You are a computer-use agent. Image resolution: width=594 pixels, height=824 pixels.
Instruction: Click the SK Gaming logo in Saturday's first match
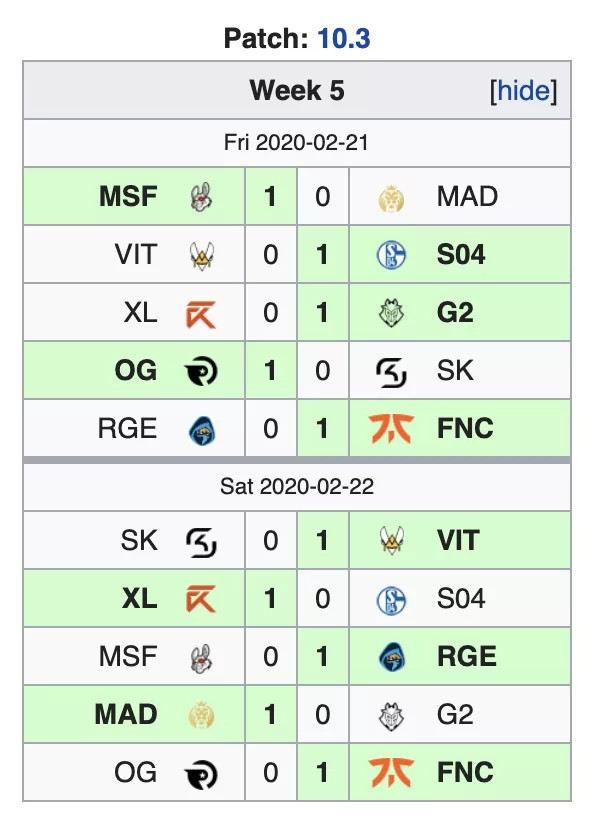pos(201,542)
